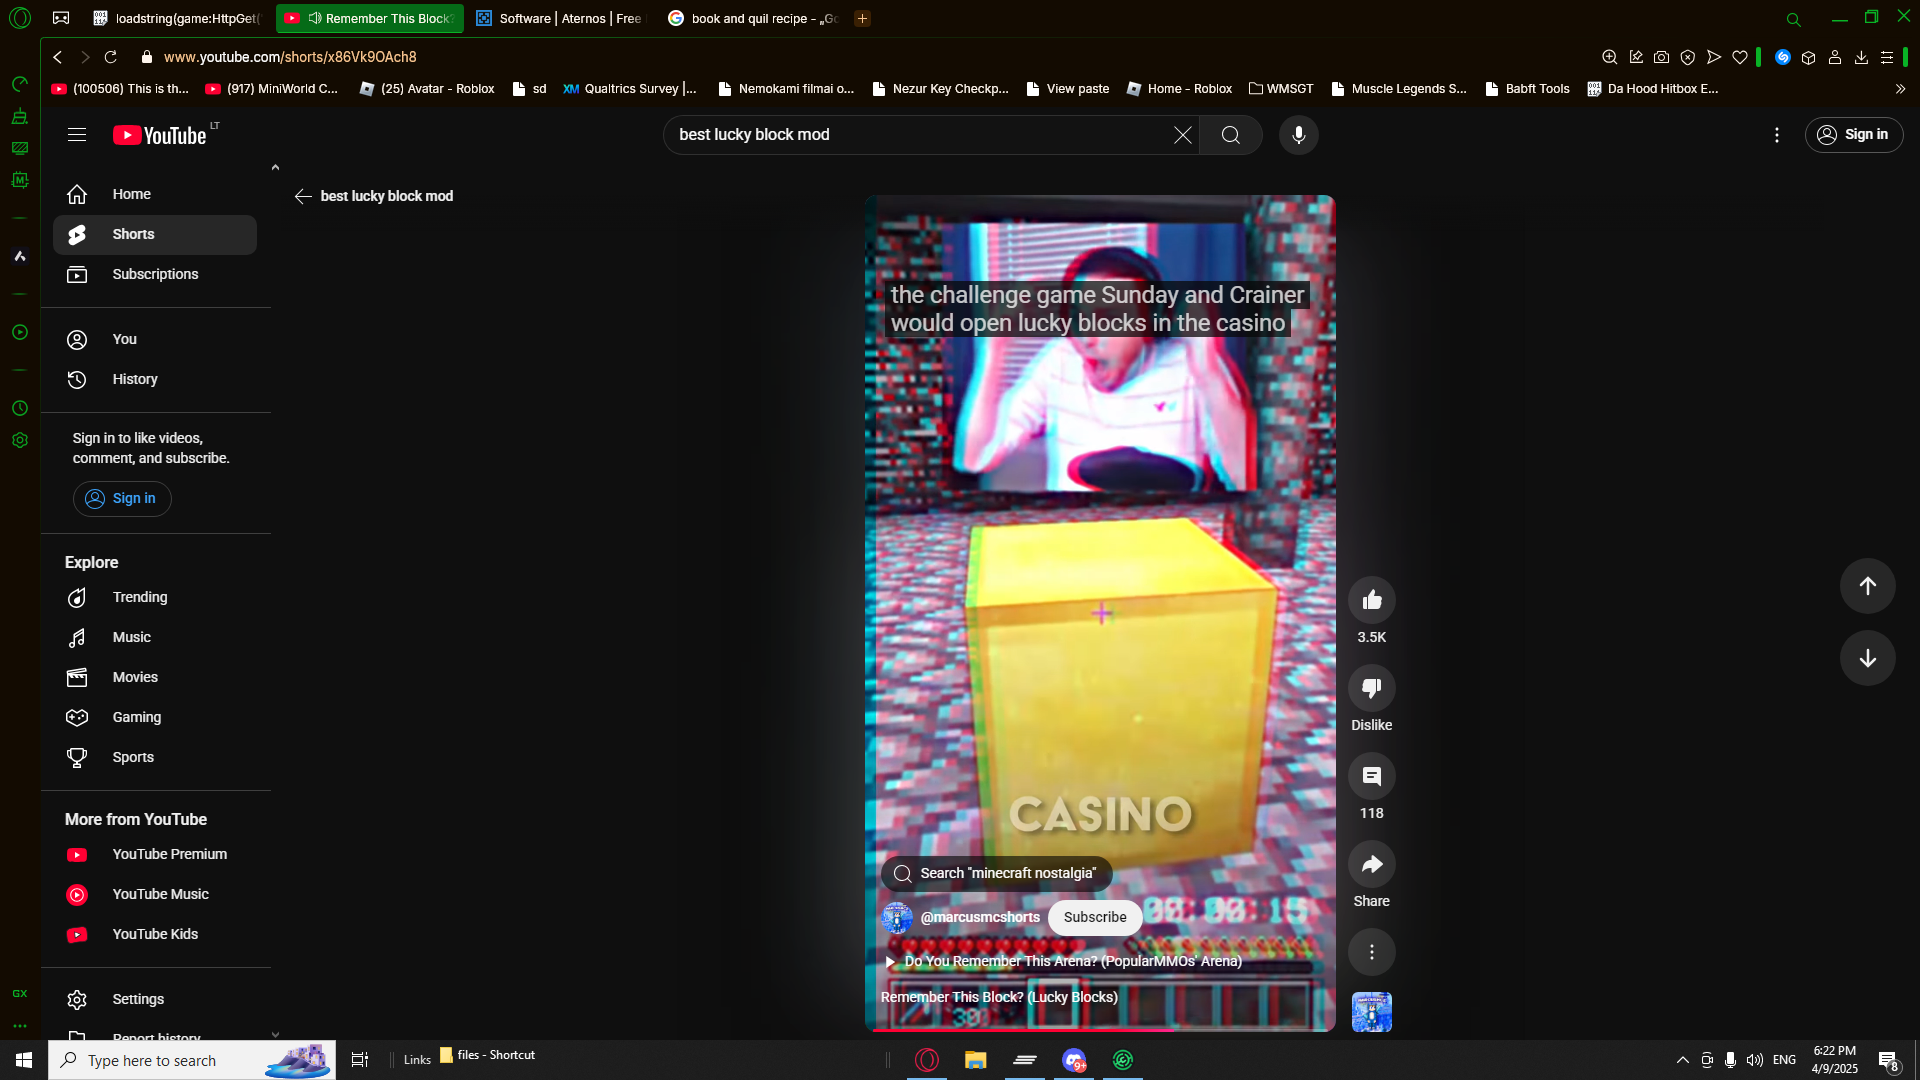Subscribe to marcusmcshorts
This screenshot has width=1920, height=1080.
pos(1095,917)
